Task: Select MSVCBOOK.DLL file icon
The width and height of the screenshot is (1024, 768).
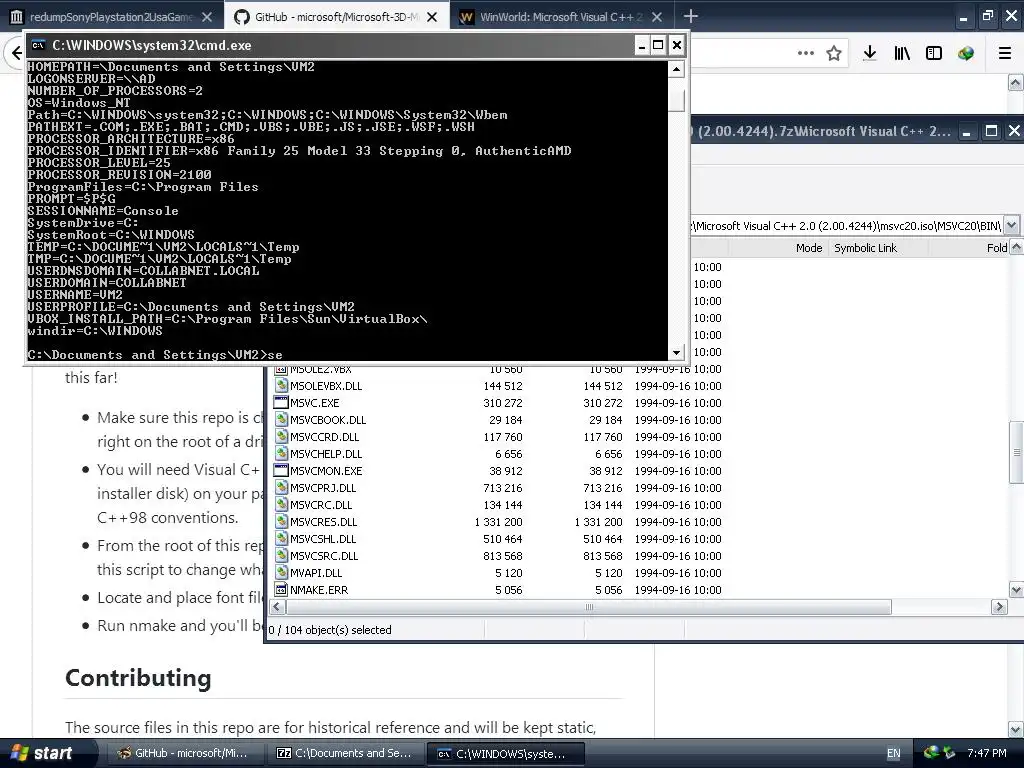Action: pyautogui.click(x=281, y=419)
